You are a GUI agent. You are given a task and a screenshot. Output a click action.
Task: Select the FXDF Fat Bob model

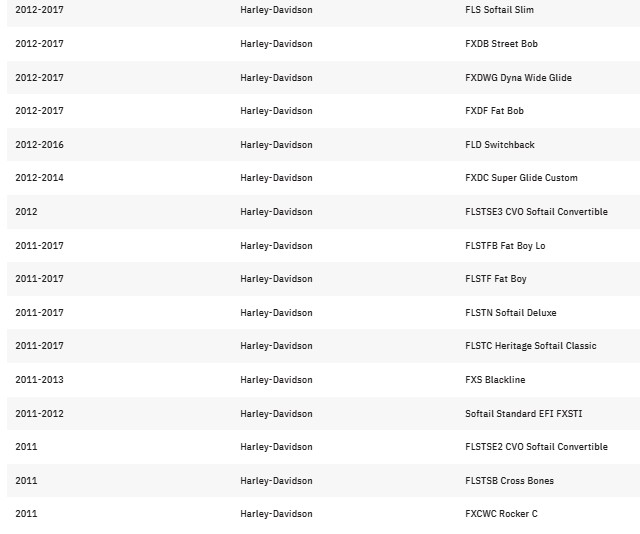coord(494,111)
